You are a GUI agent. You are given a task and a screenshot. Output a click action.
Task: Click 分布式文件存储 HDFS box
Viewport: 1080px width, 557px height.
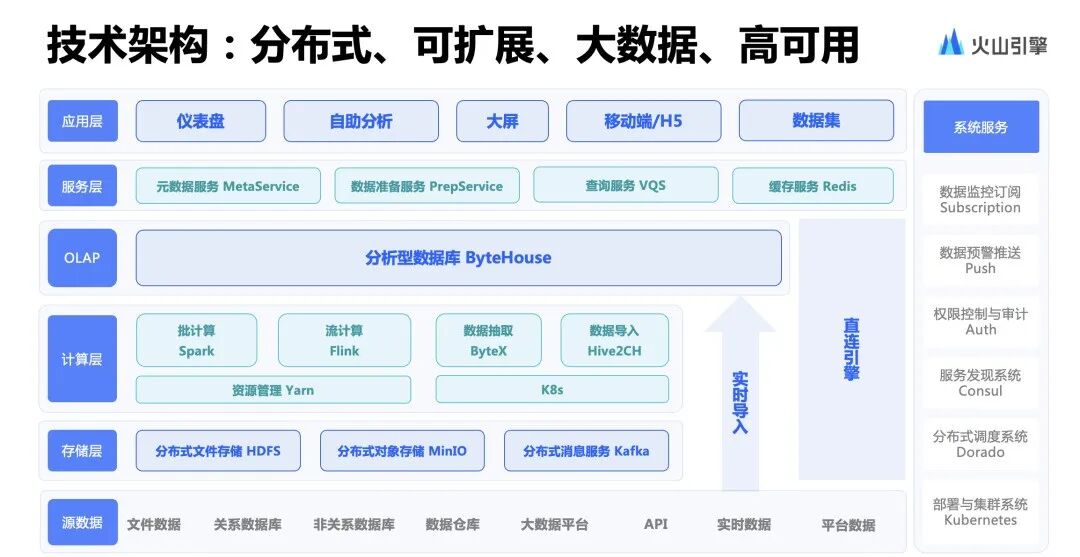coord(218,451)
